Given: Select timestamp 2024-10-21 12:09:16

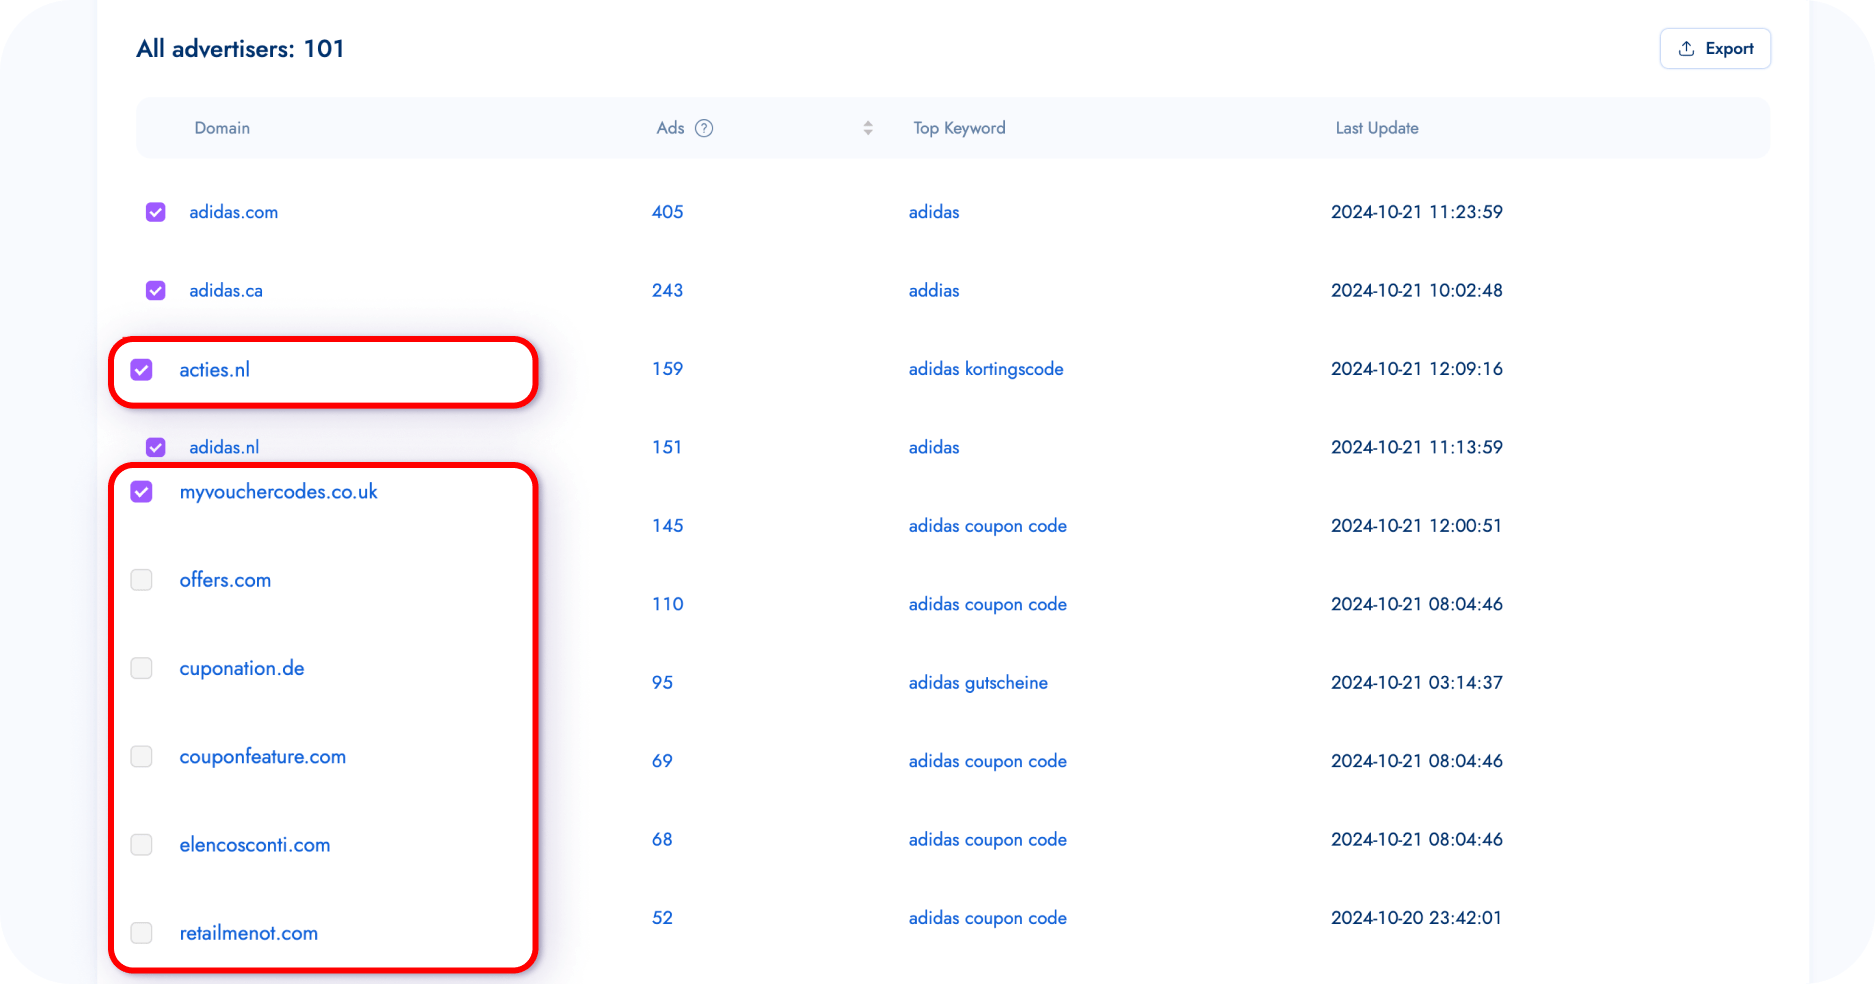Looking at the screenshot, I should point(1417,369).
